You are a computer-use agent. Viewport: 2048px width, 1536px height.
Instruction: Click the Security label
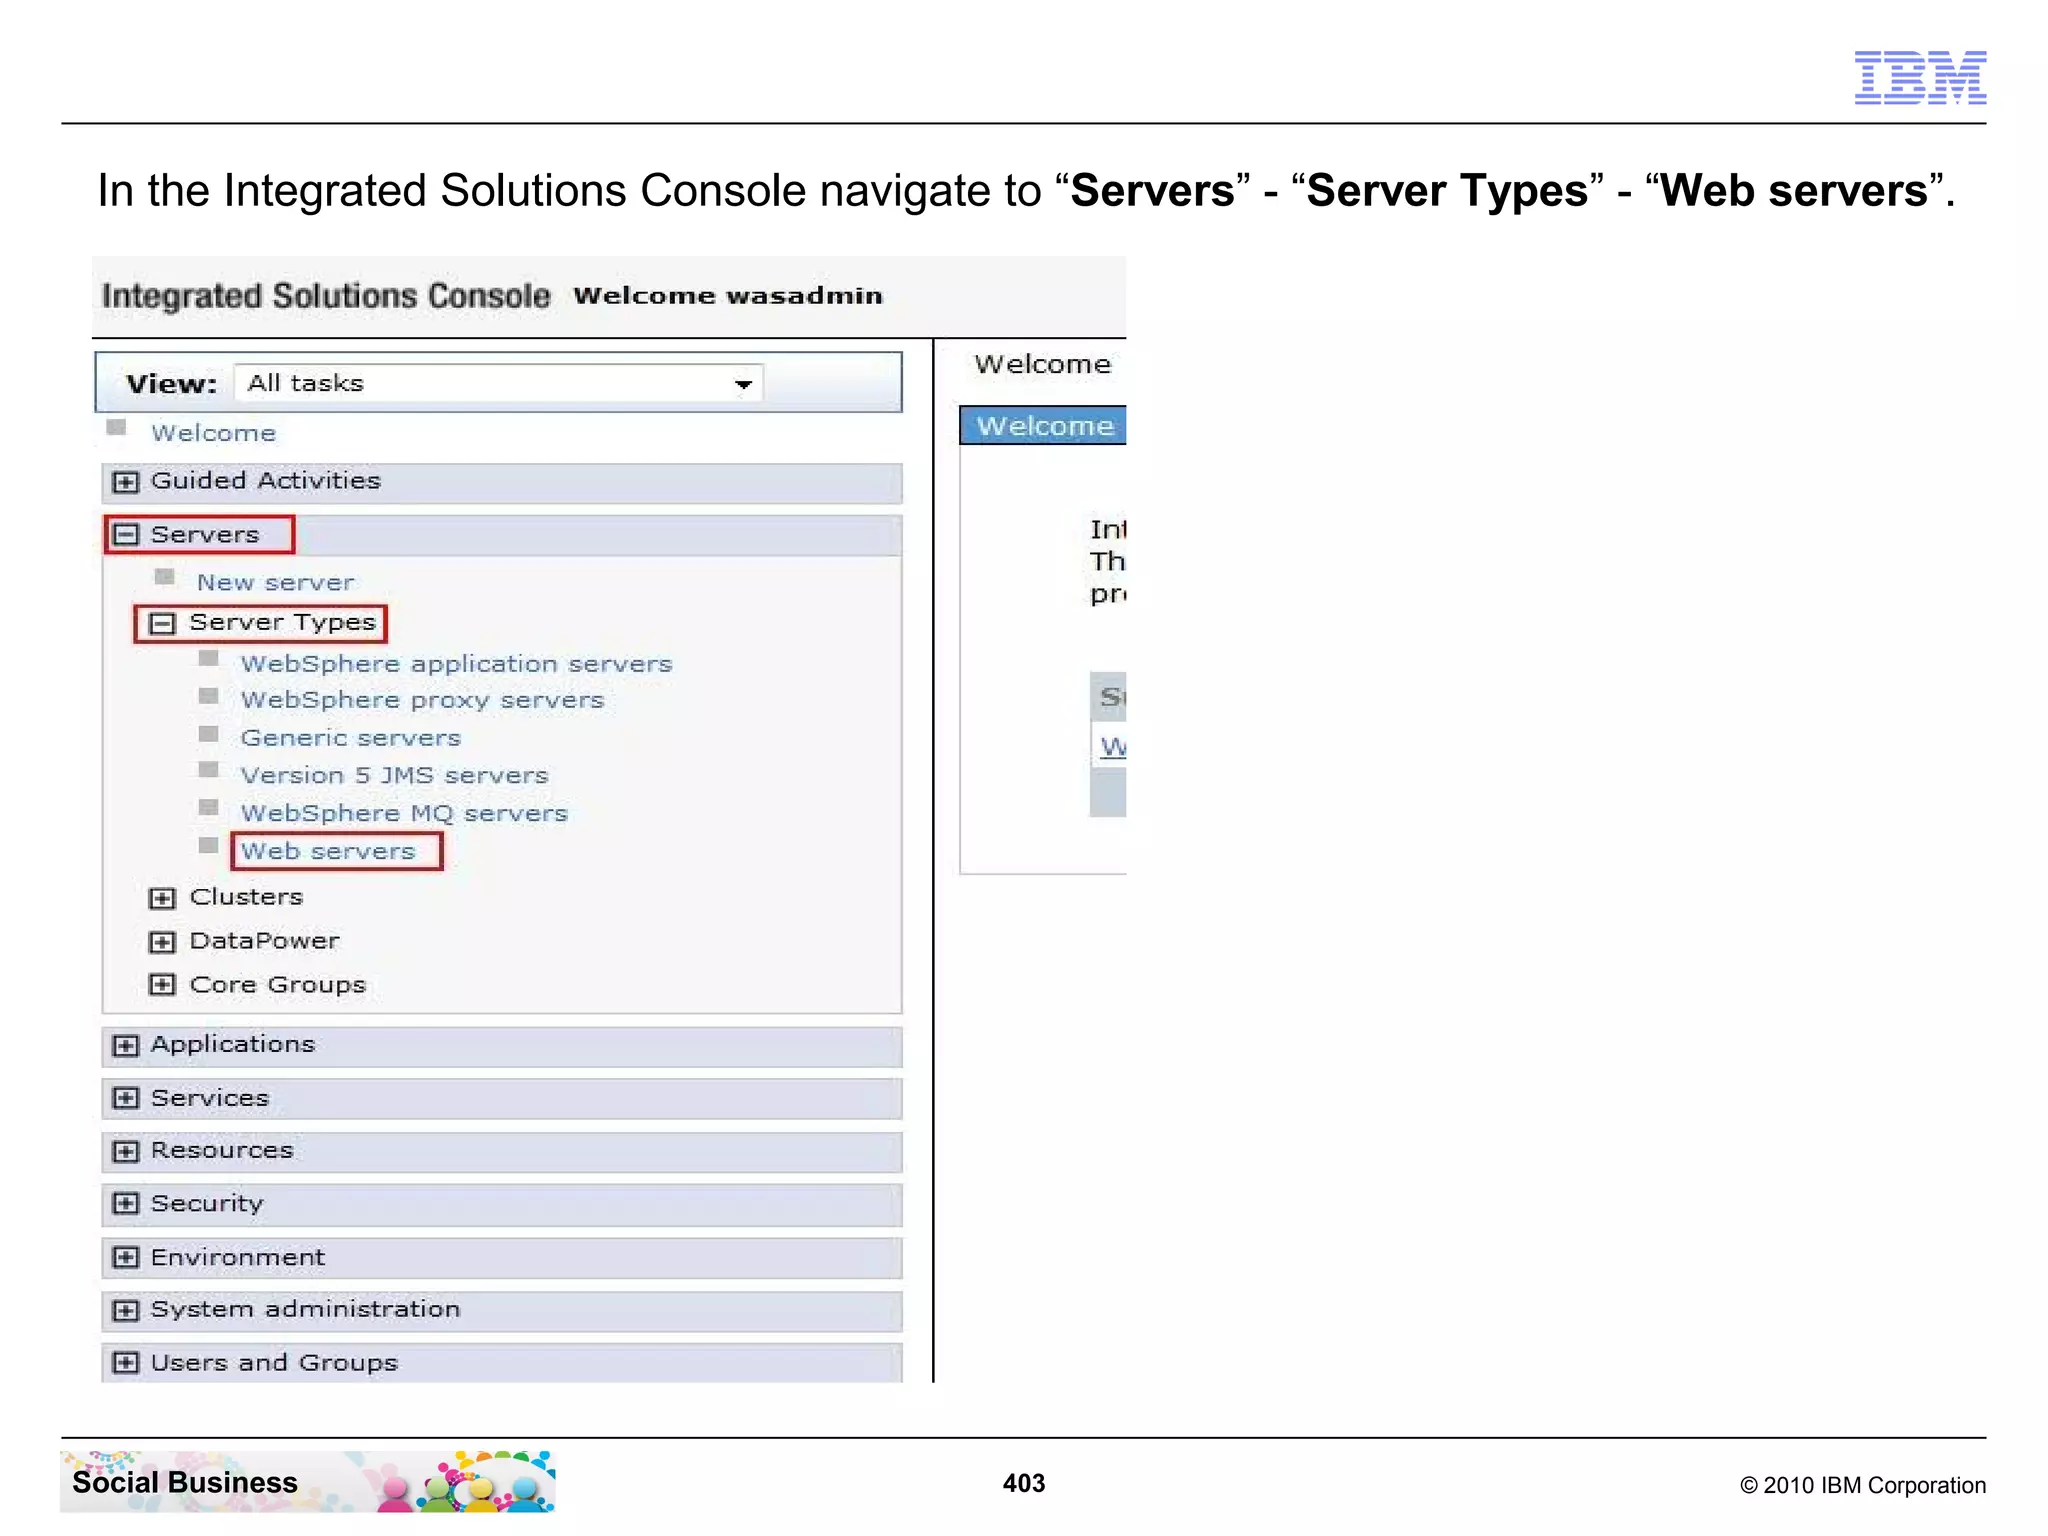207,1204
